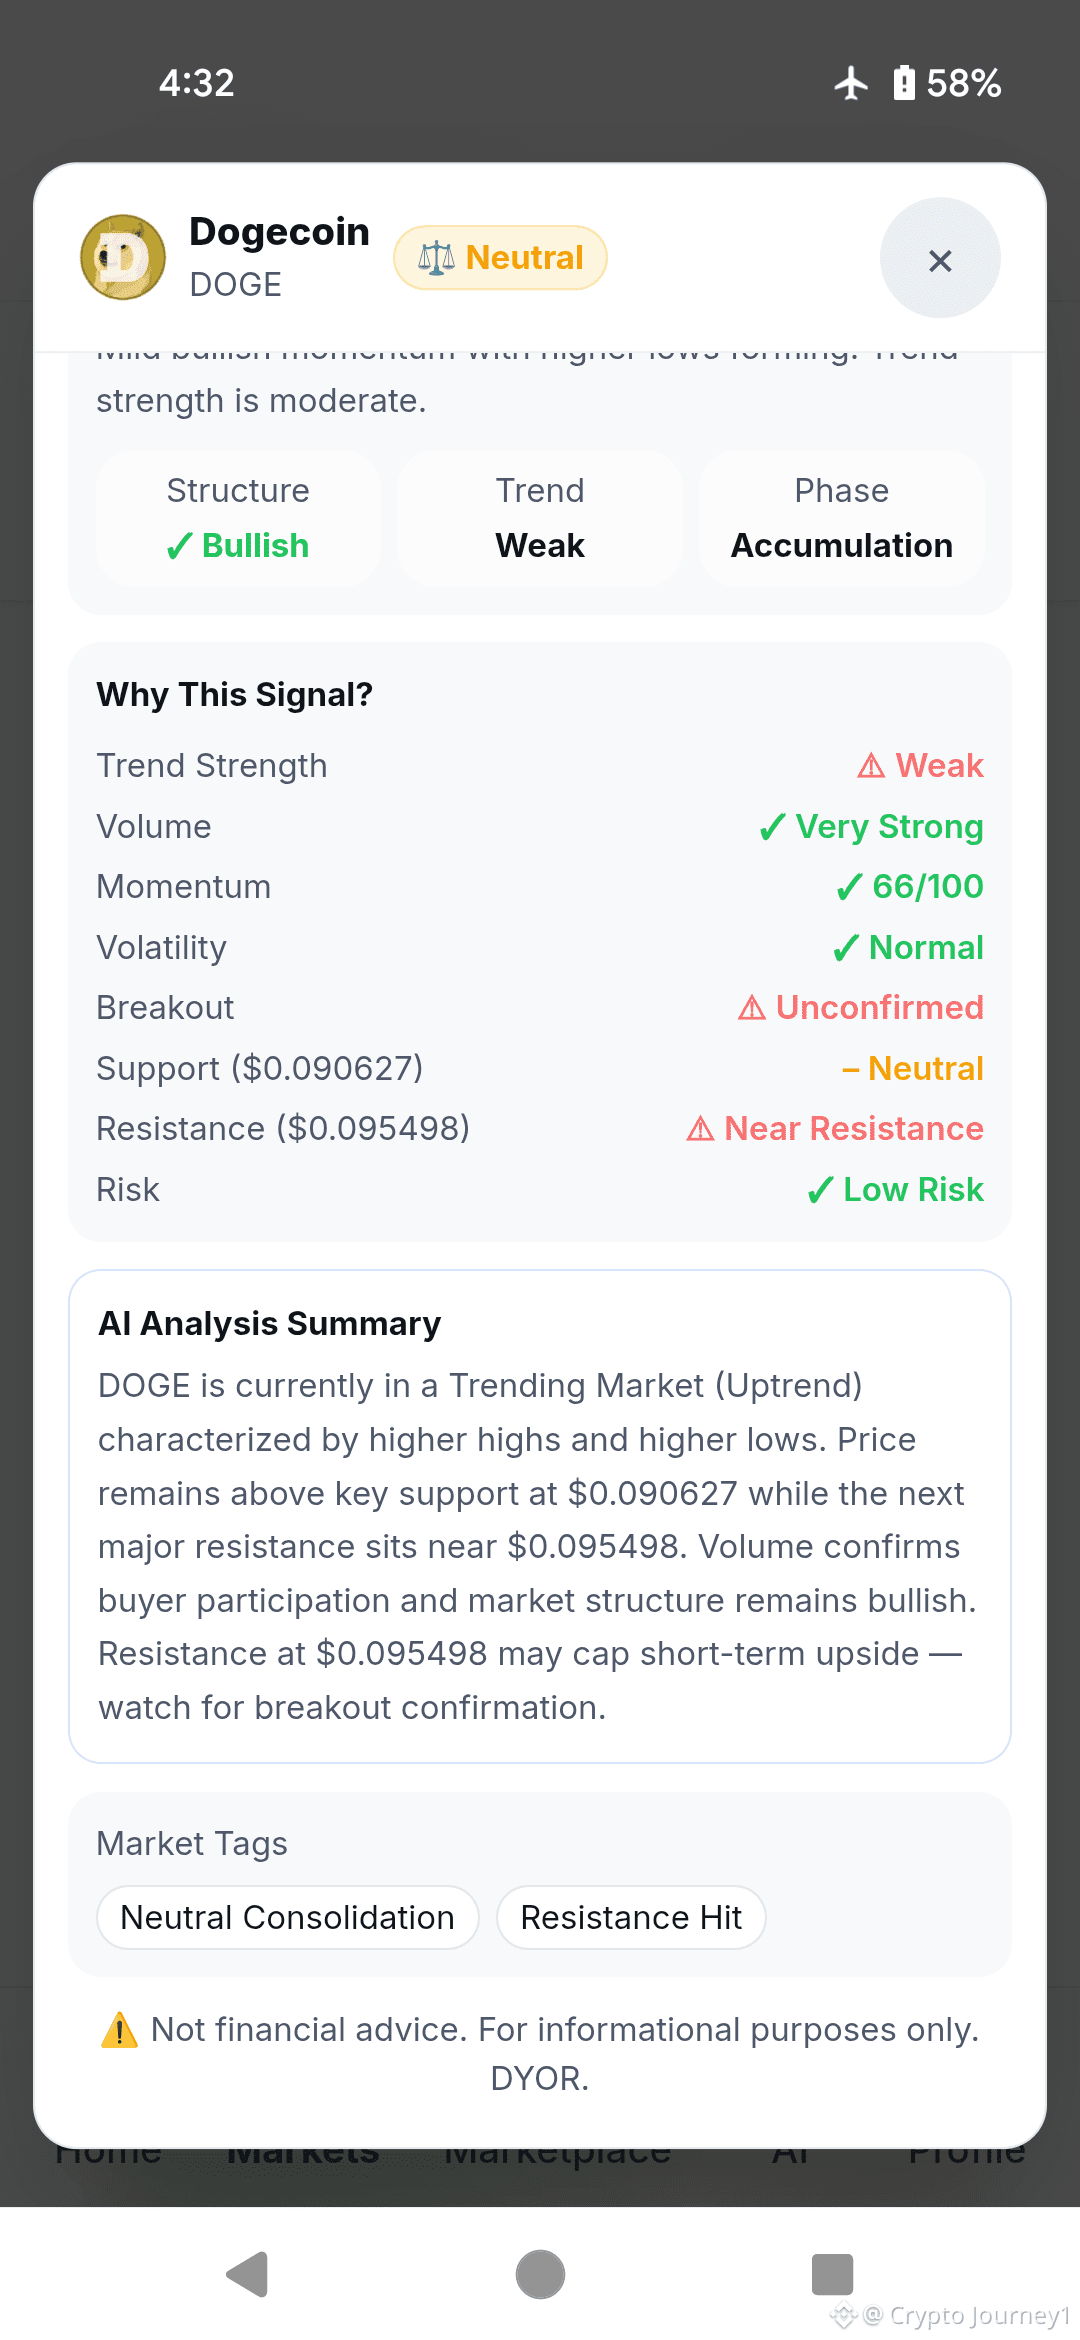This screenshot has height=2340, width=1080.
Task: Tap the balance scale icon in badge
Action: [x=436, y=258]
